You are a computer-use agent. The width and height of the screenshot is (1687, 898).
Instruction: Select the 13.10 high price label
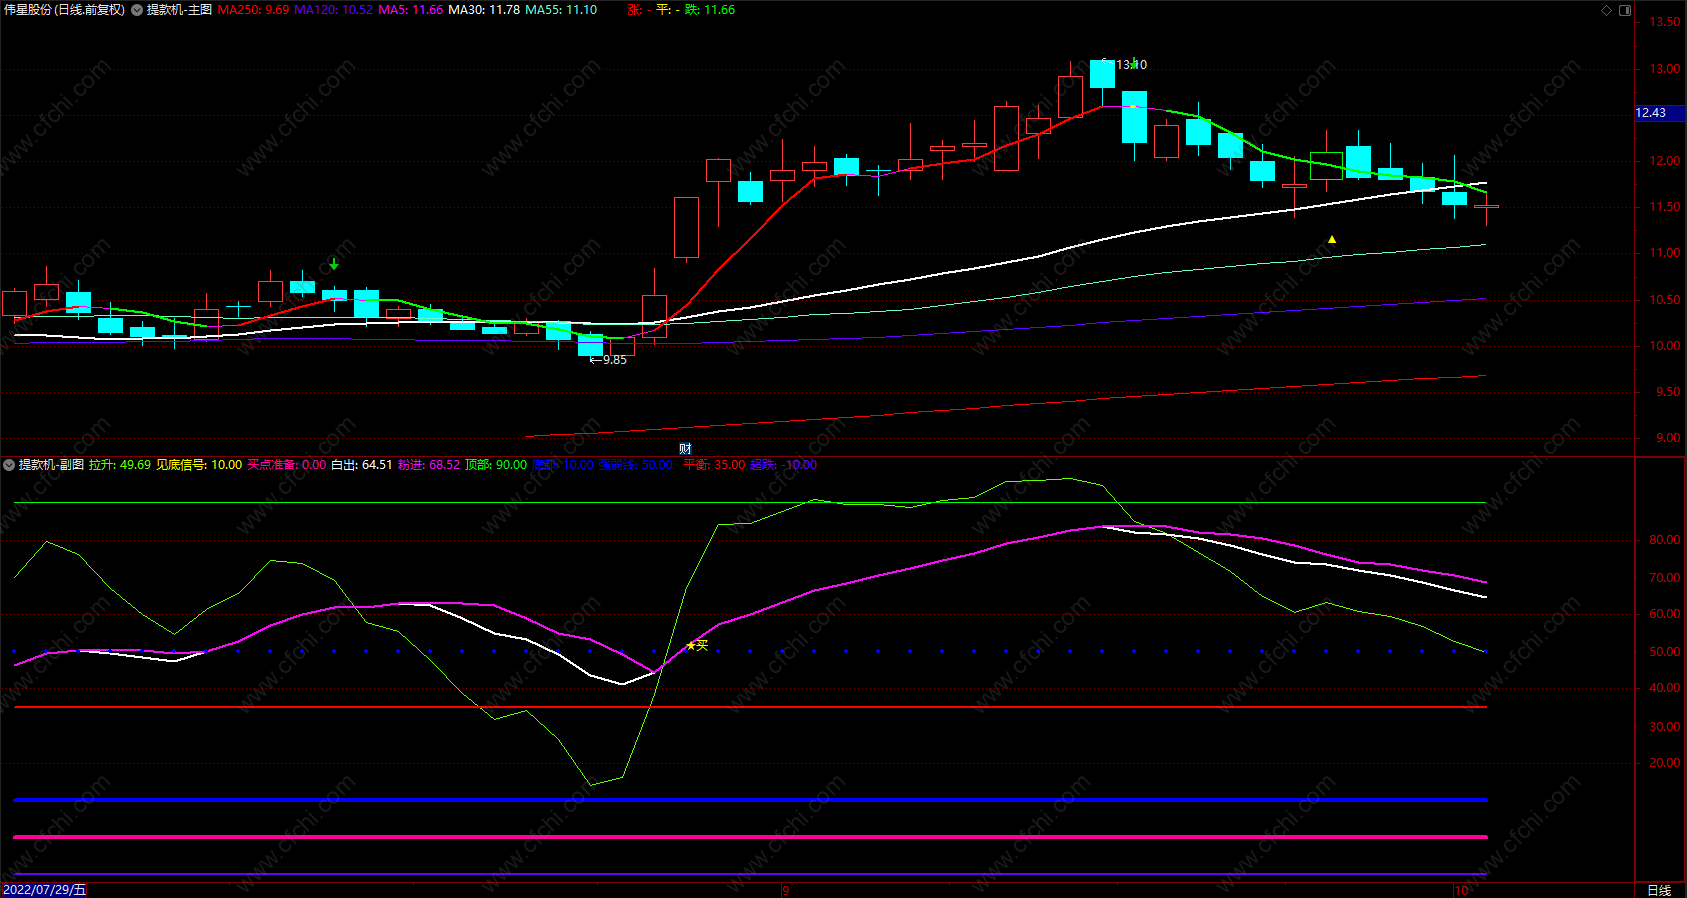(x=1131, y=65)
